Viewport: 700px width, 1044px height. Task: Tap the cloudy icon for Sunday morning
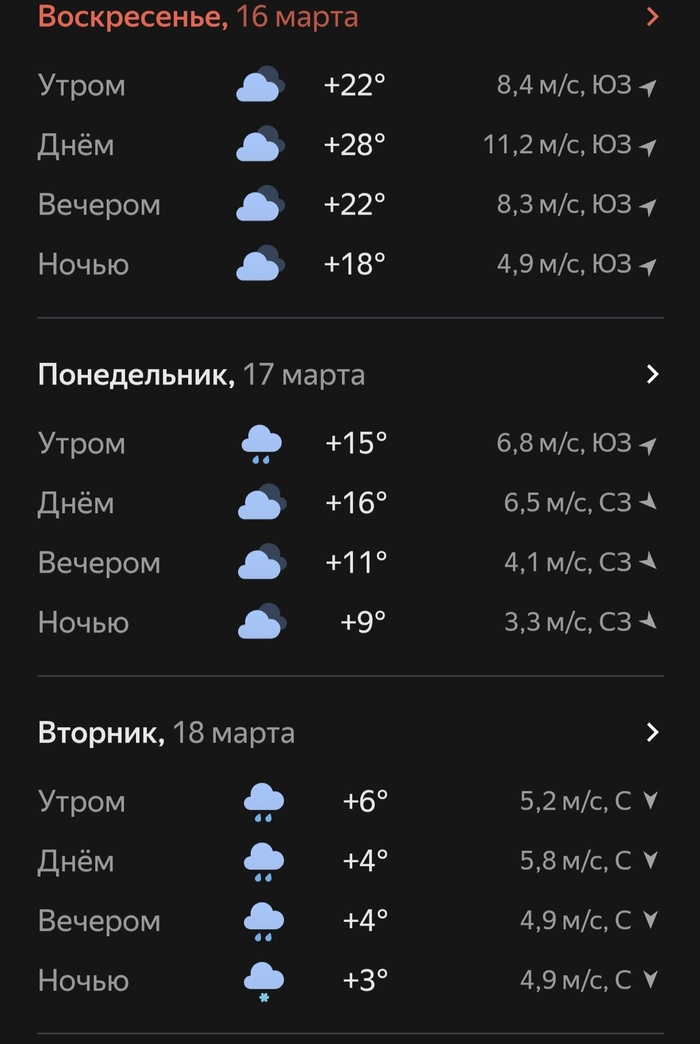pos(260,84)
